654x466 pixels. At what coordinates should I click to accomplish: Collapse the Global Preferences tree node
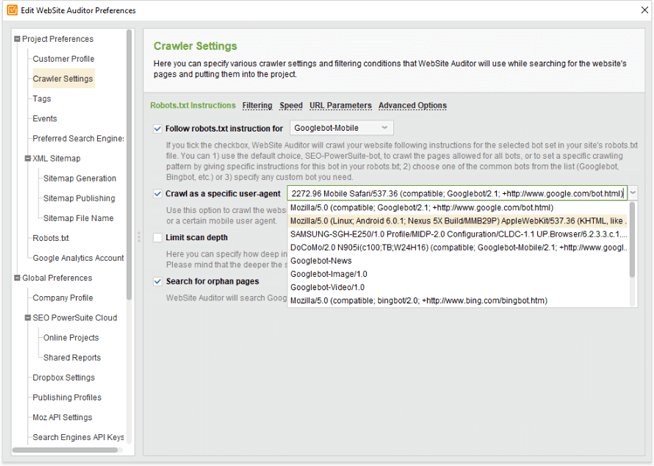(x=17, y=278)
